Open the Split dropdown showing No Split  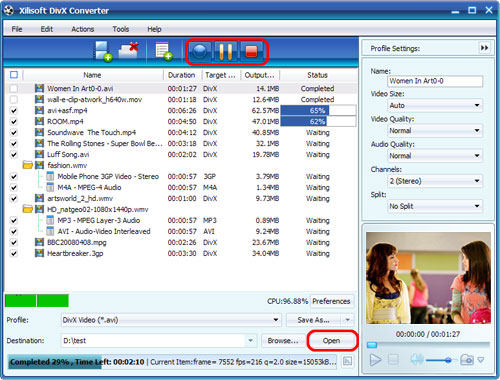click(x=435, y=206)
